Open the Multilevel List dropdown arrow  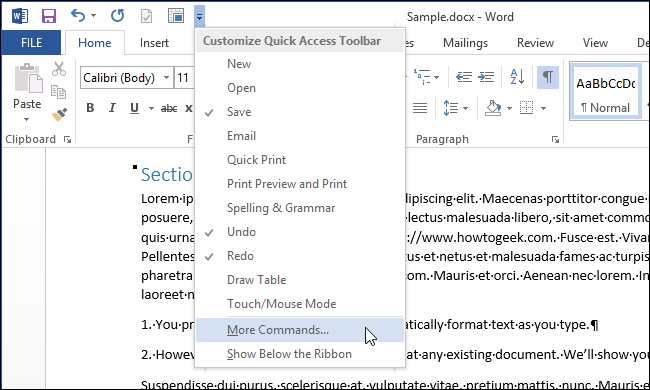[x=437, y=77]
